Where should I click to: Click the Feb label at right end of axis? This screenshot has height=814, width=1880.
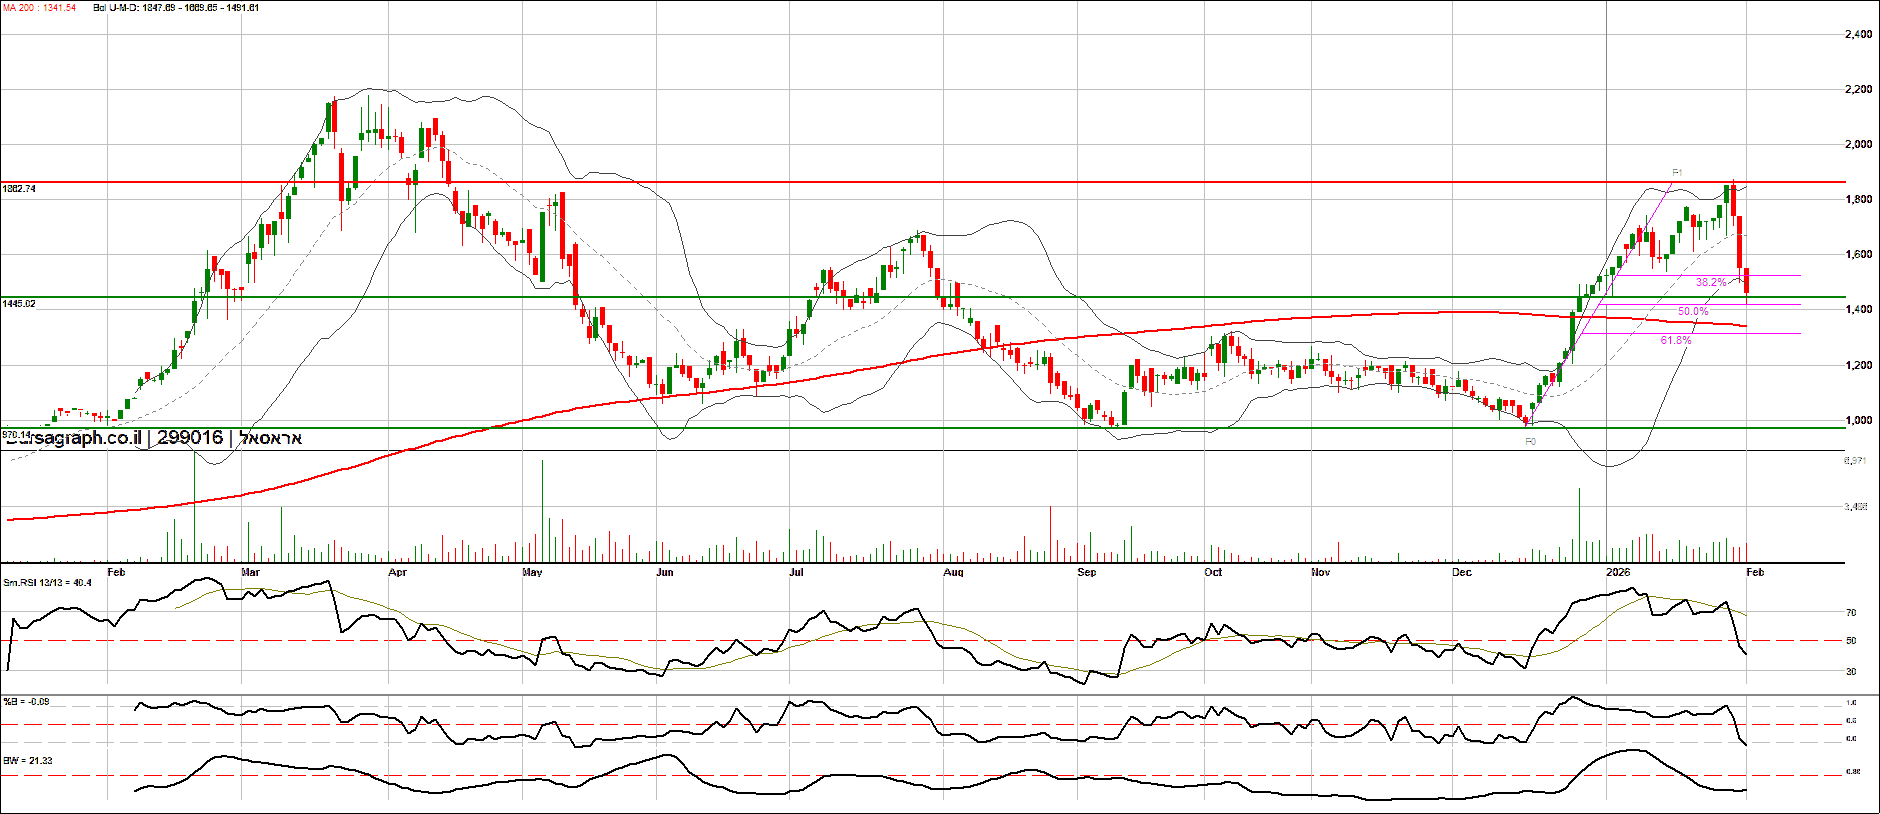(x=1755, y=572)
